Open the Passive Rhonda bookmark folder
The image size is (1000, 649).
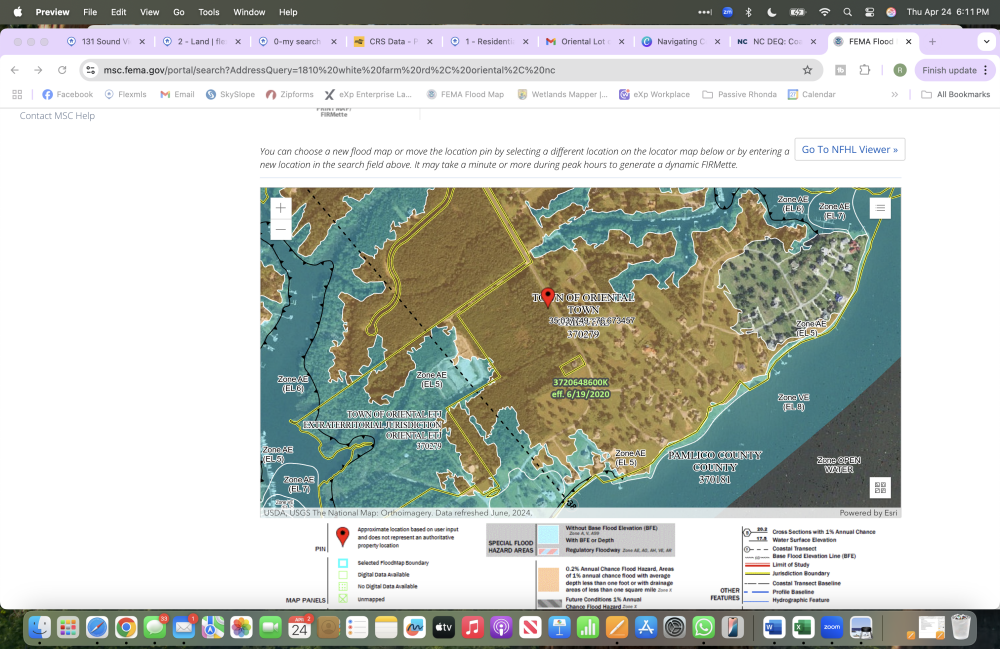pyautogui.click(x=740, y=94)
